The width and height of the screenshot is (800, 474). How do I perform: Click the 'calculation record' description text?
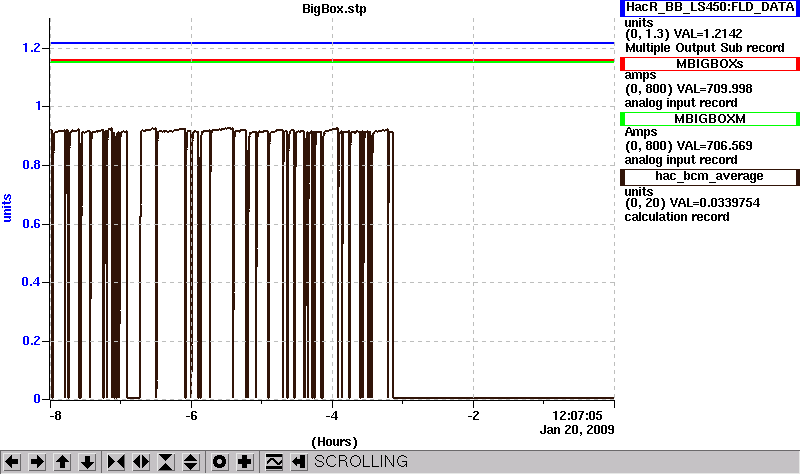tap(677, 217)
